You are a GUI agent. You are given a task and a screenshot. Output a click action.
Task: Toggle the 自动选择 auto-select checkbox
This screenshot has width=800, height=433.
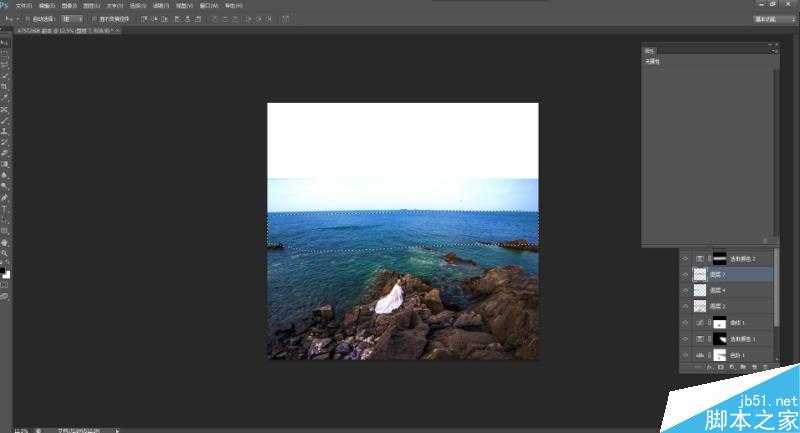26,18
